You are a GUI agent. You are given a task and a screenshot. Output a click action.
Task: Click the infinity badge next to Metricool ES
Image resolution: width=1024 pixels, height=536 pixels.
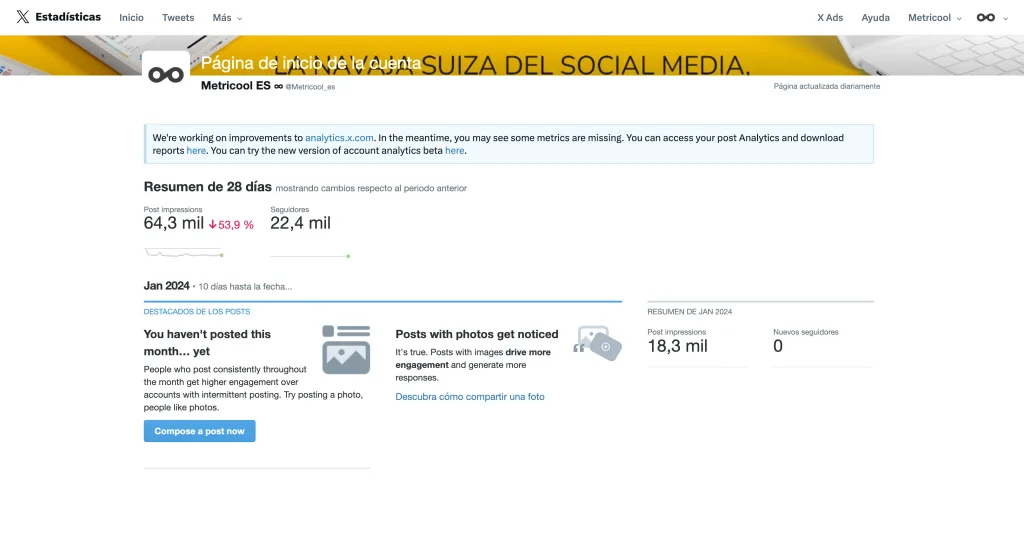click(x=278, y=86)
